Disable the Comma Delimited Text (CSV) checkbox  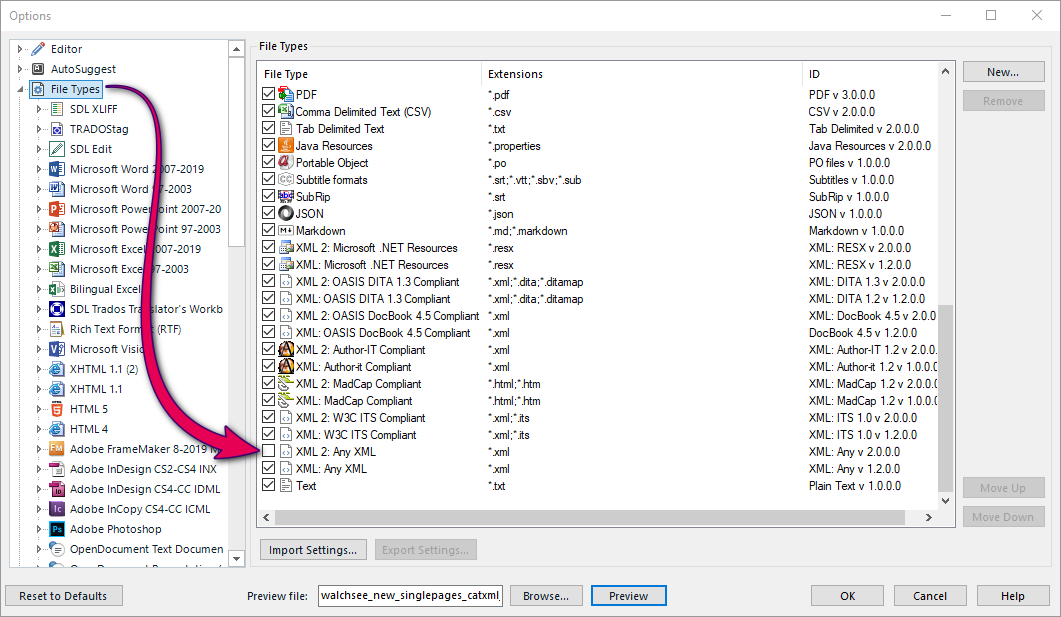coord(267,111)
